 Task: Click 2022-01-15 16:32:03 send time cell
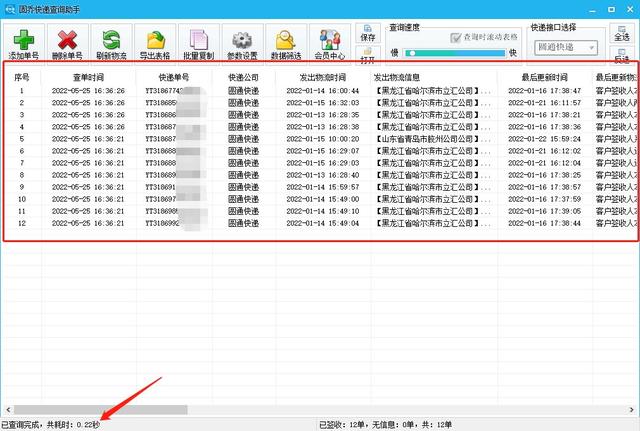pyautogui.click(x=322, y=102)
